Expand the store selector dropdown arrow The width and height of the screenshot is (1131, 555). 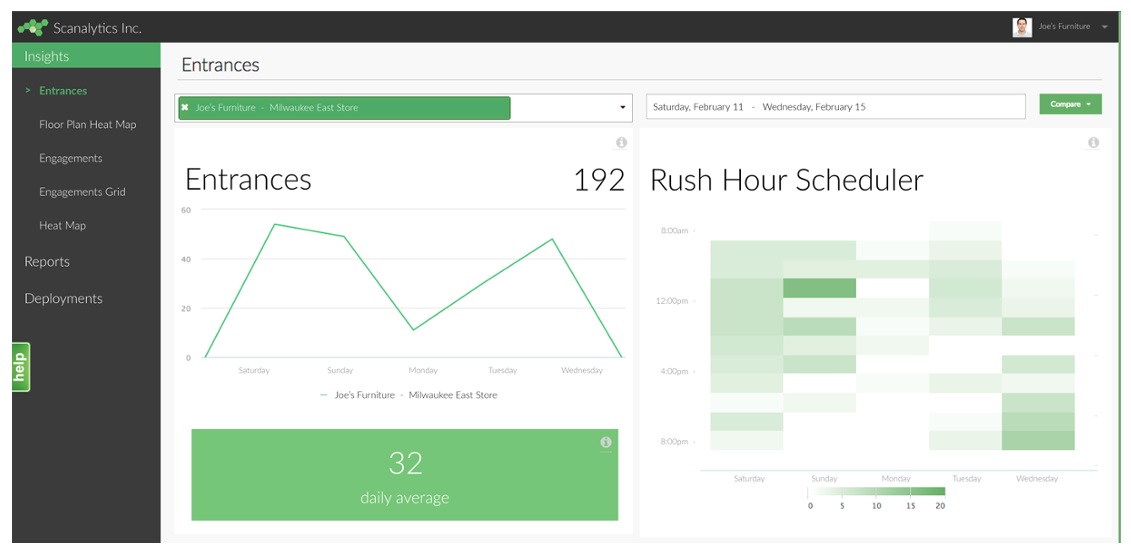click(x=623, y=107)
